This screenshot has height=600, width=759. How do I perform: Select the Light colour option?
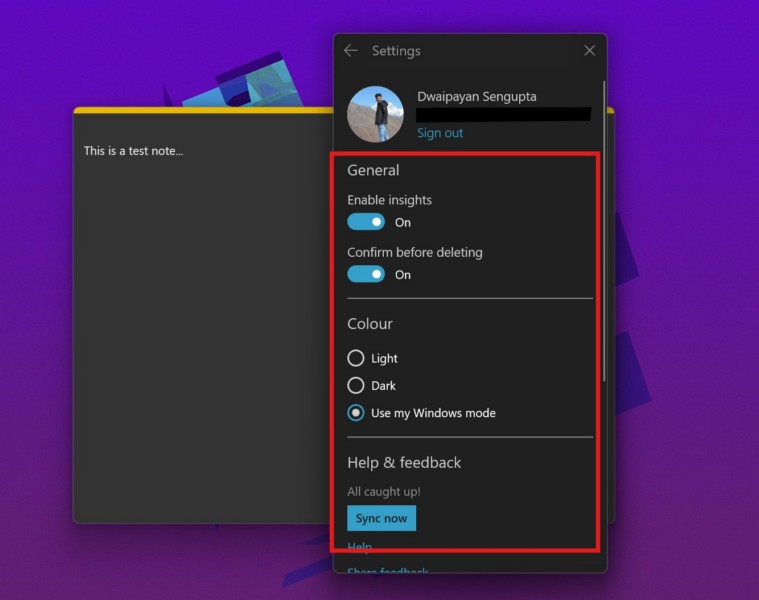point(356,358)
